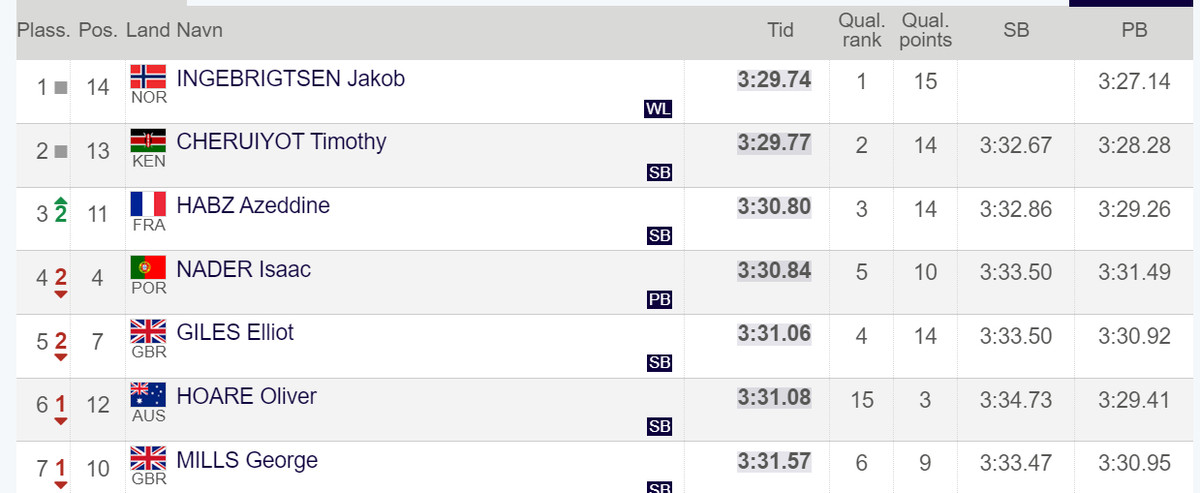Click the Portugal flag beside NADER

pyautogui.click(x=148, y=268)
